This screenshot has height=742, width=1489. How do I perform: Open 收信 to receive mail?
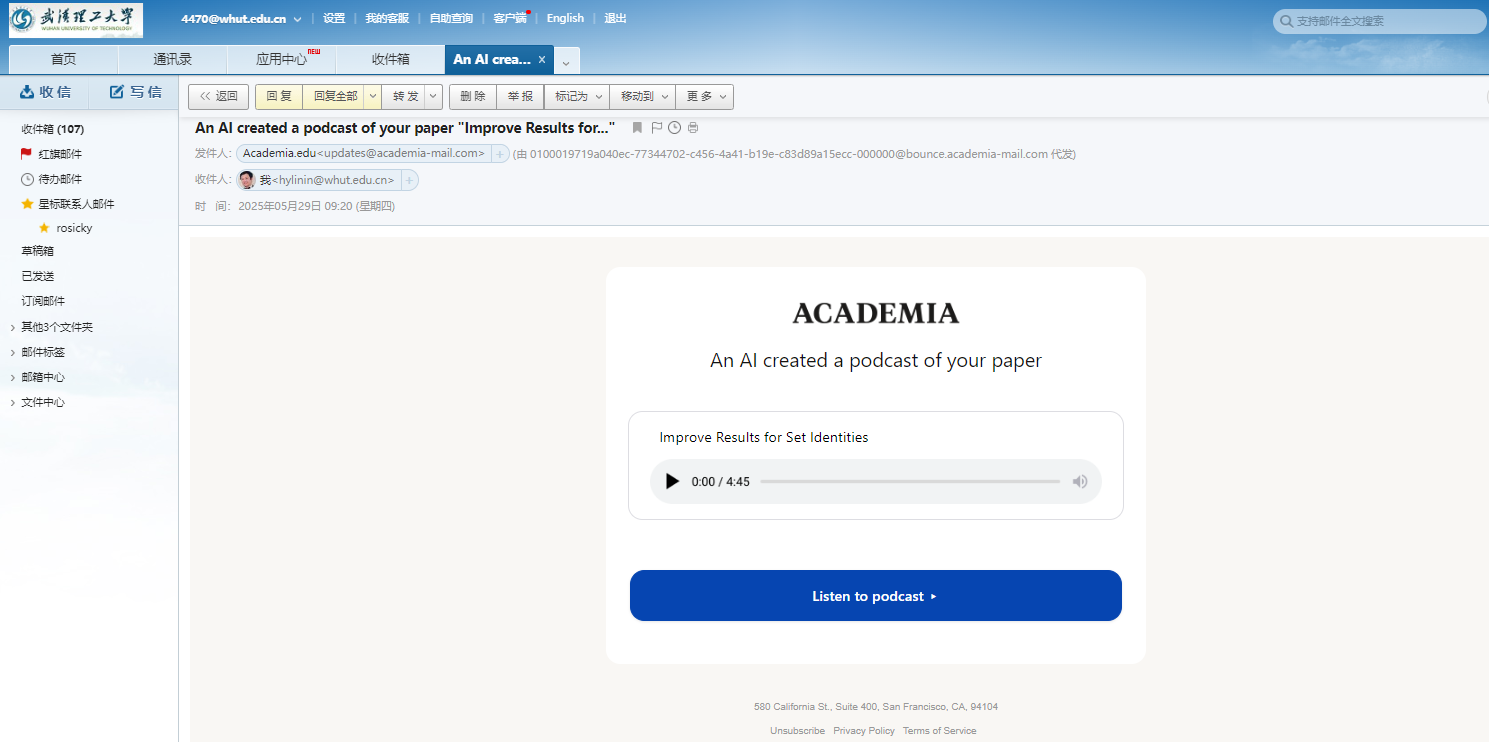click(45, 92)
